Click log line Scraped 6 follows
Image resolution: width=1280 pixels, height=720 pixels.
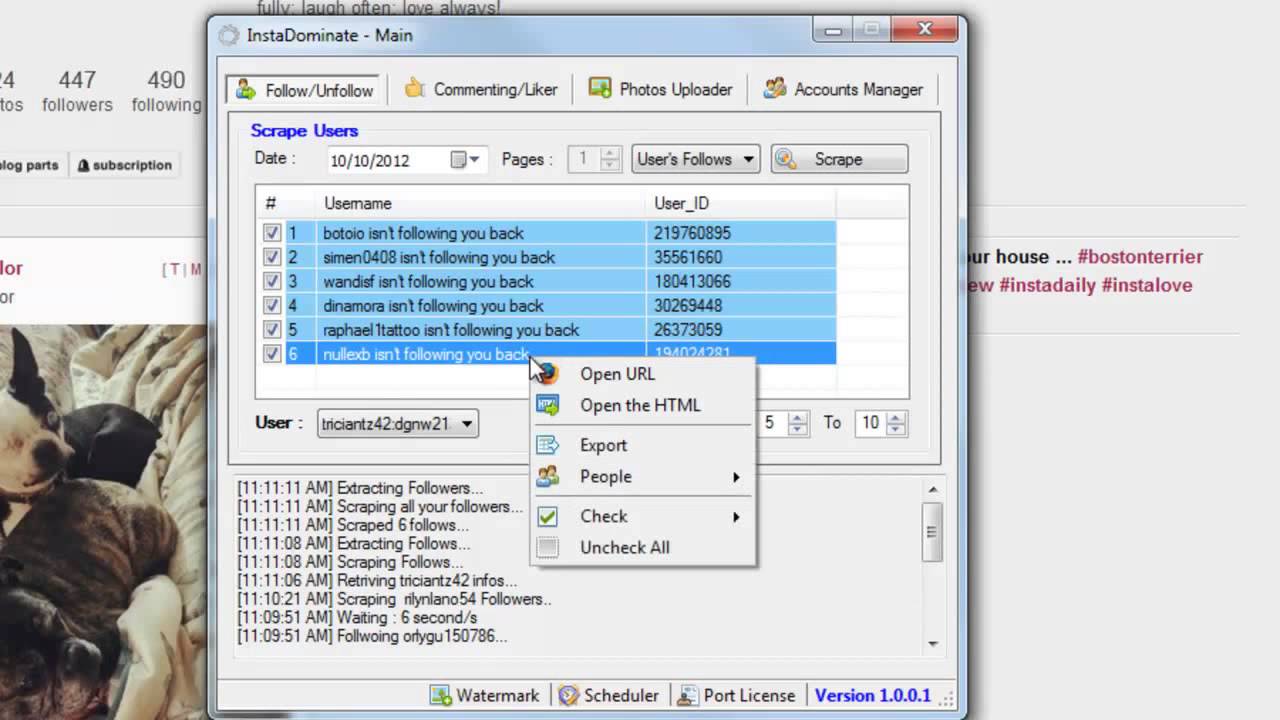(x=352, y=525)
